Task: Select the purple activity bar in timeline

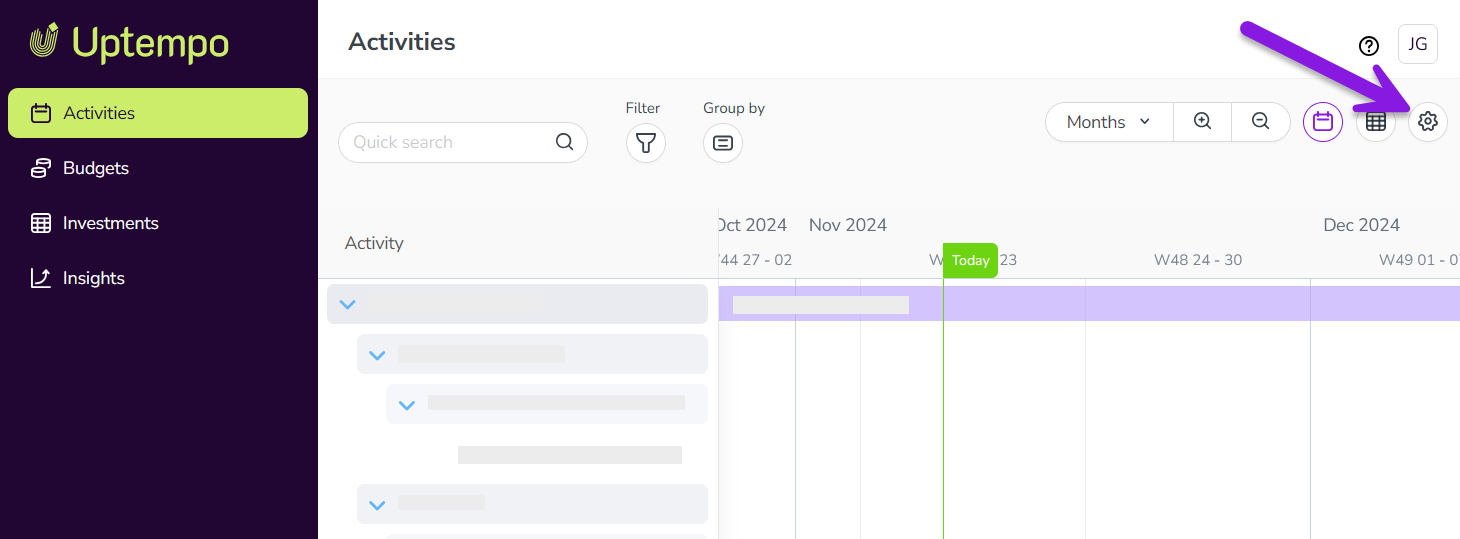Action: [x=1089, y=304]
